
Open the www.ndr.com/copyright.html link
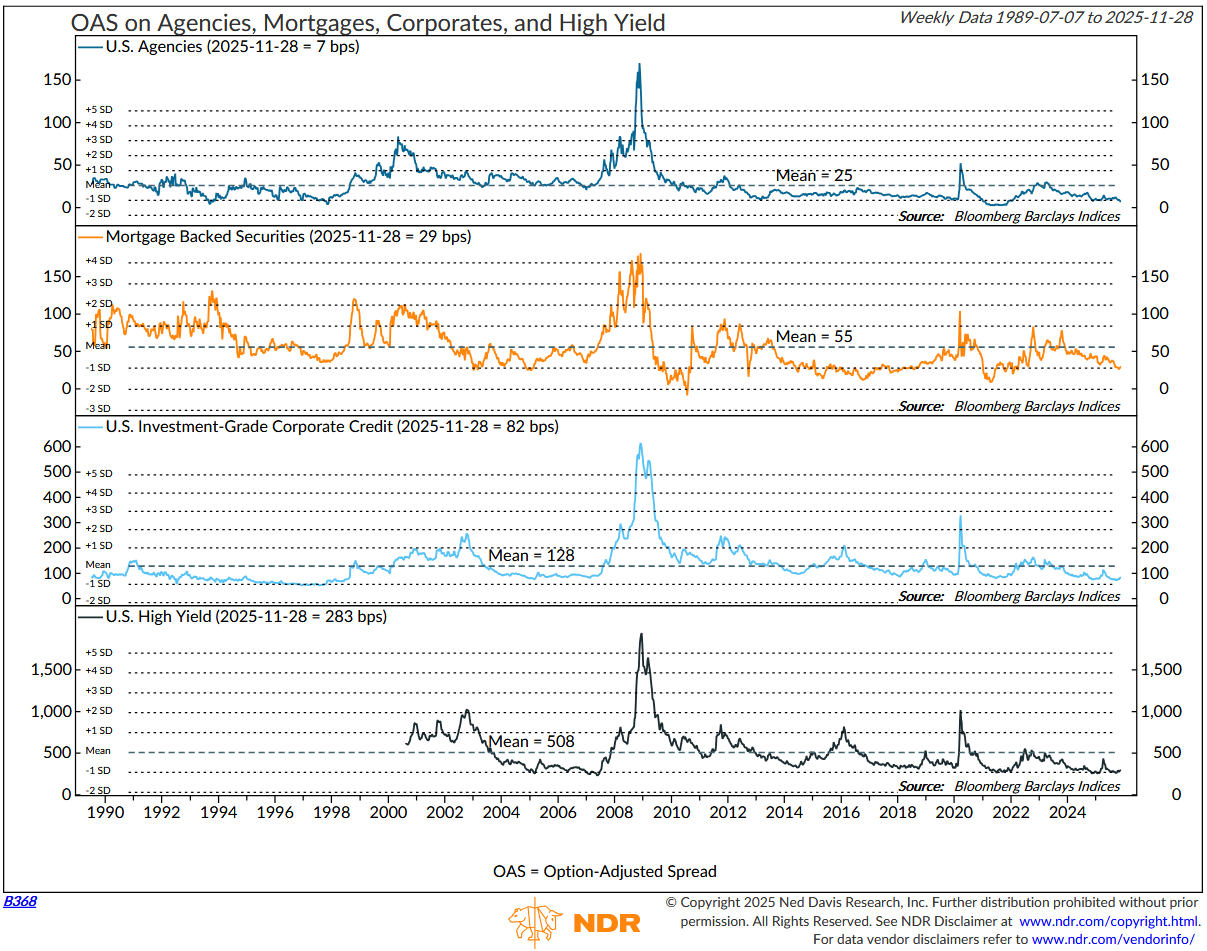coord(1107,921)
